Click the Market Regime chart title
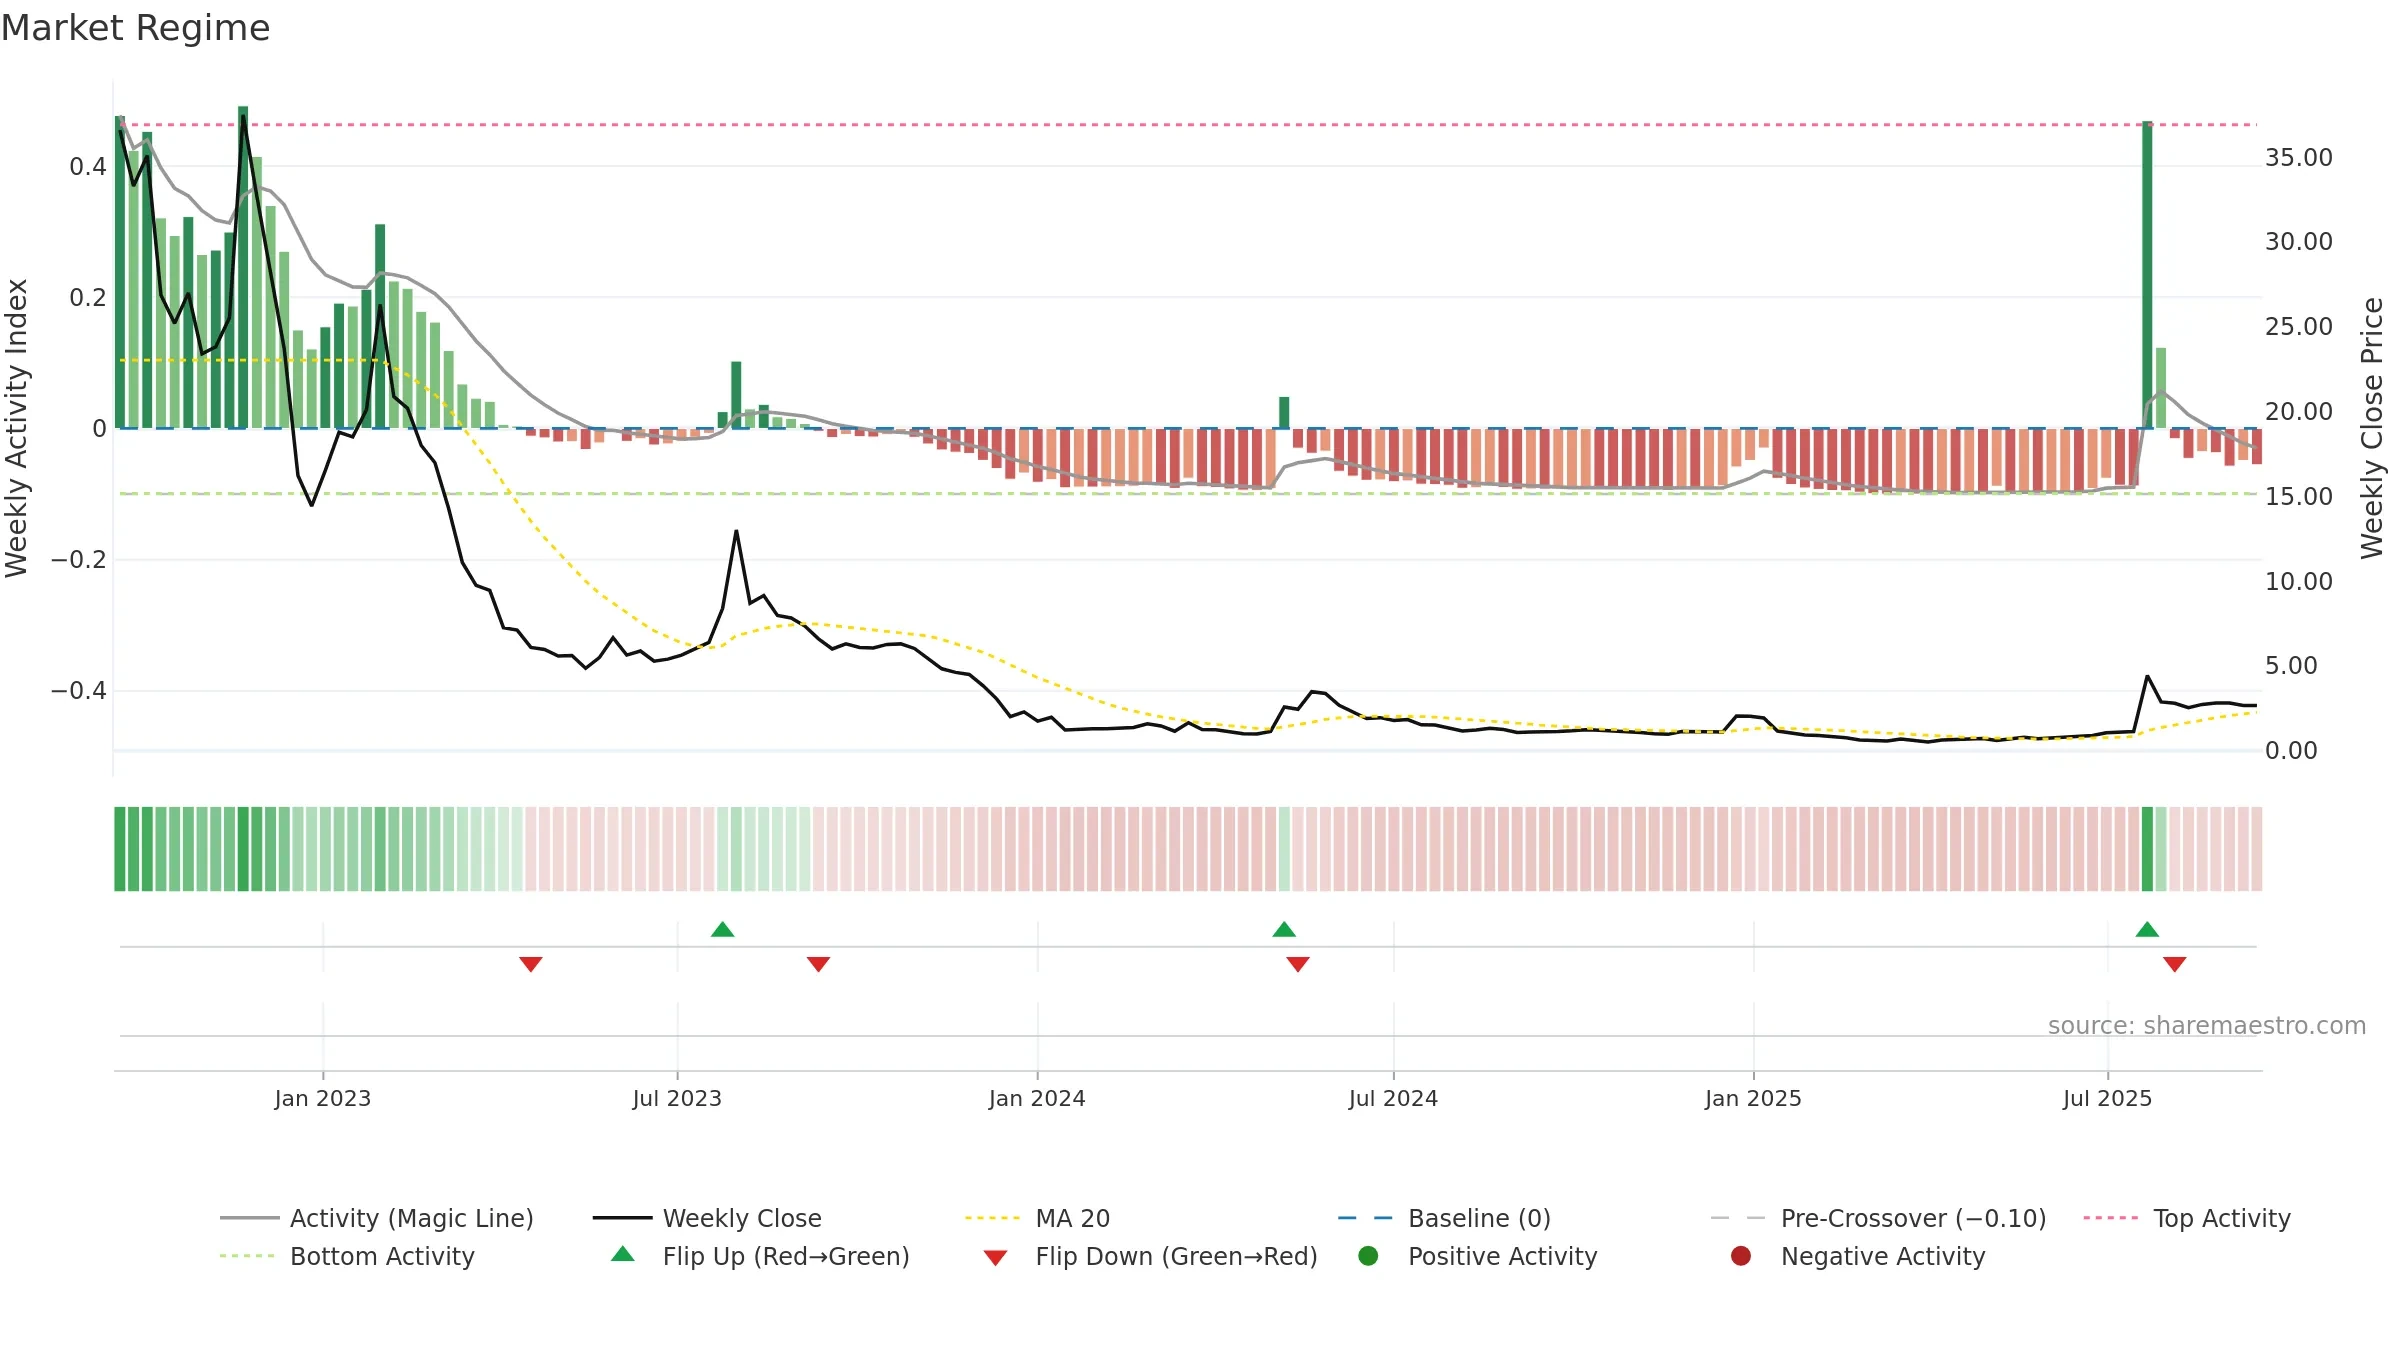Image resolution: width=2400 pixels, height=1350 pixels. pyautogui.click(x=135, y=28)
